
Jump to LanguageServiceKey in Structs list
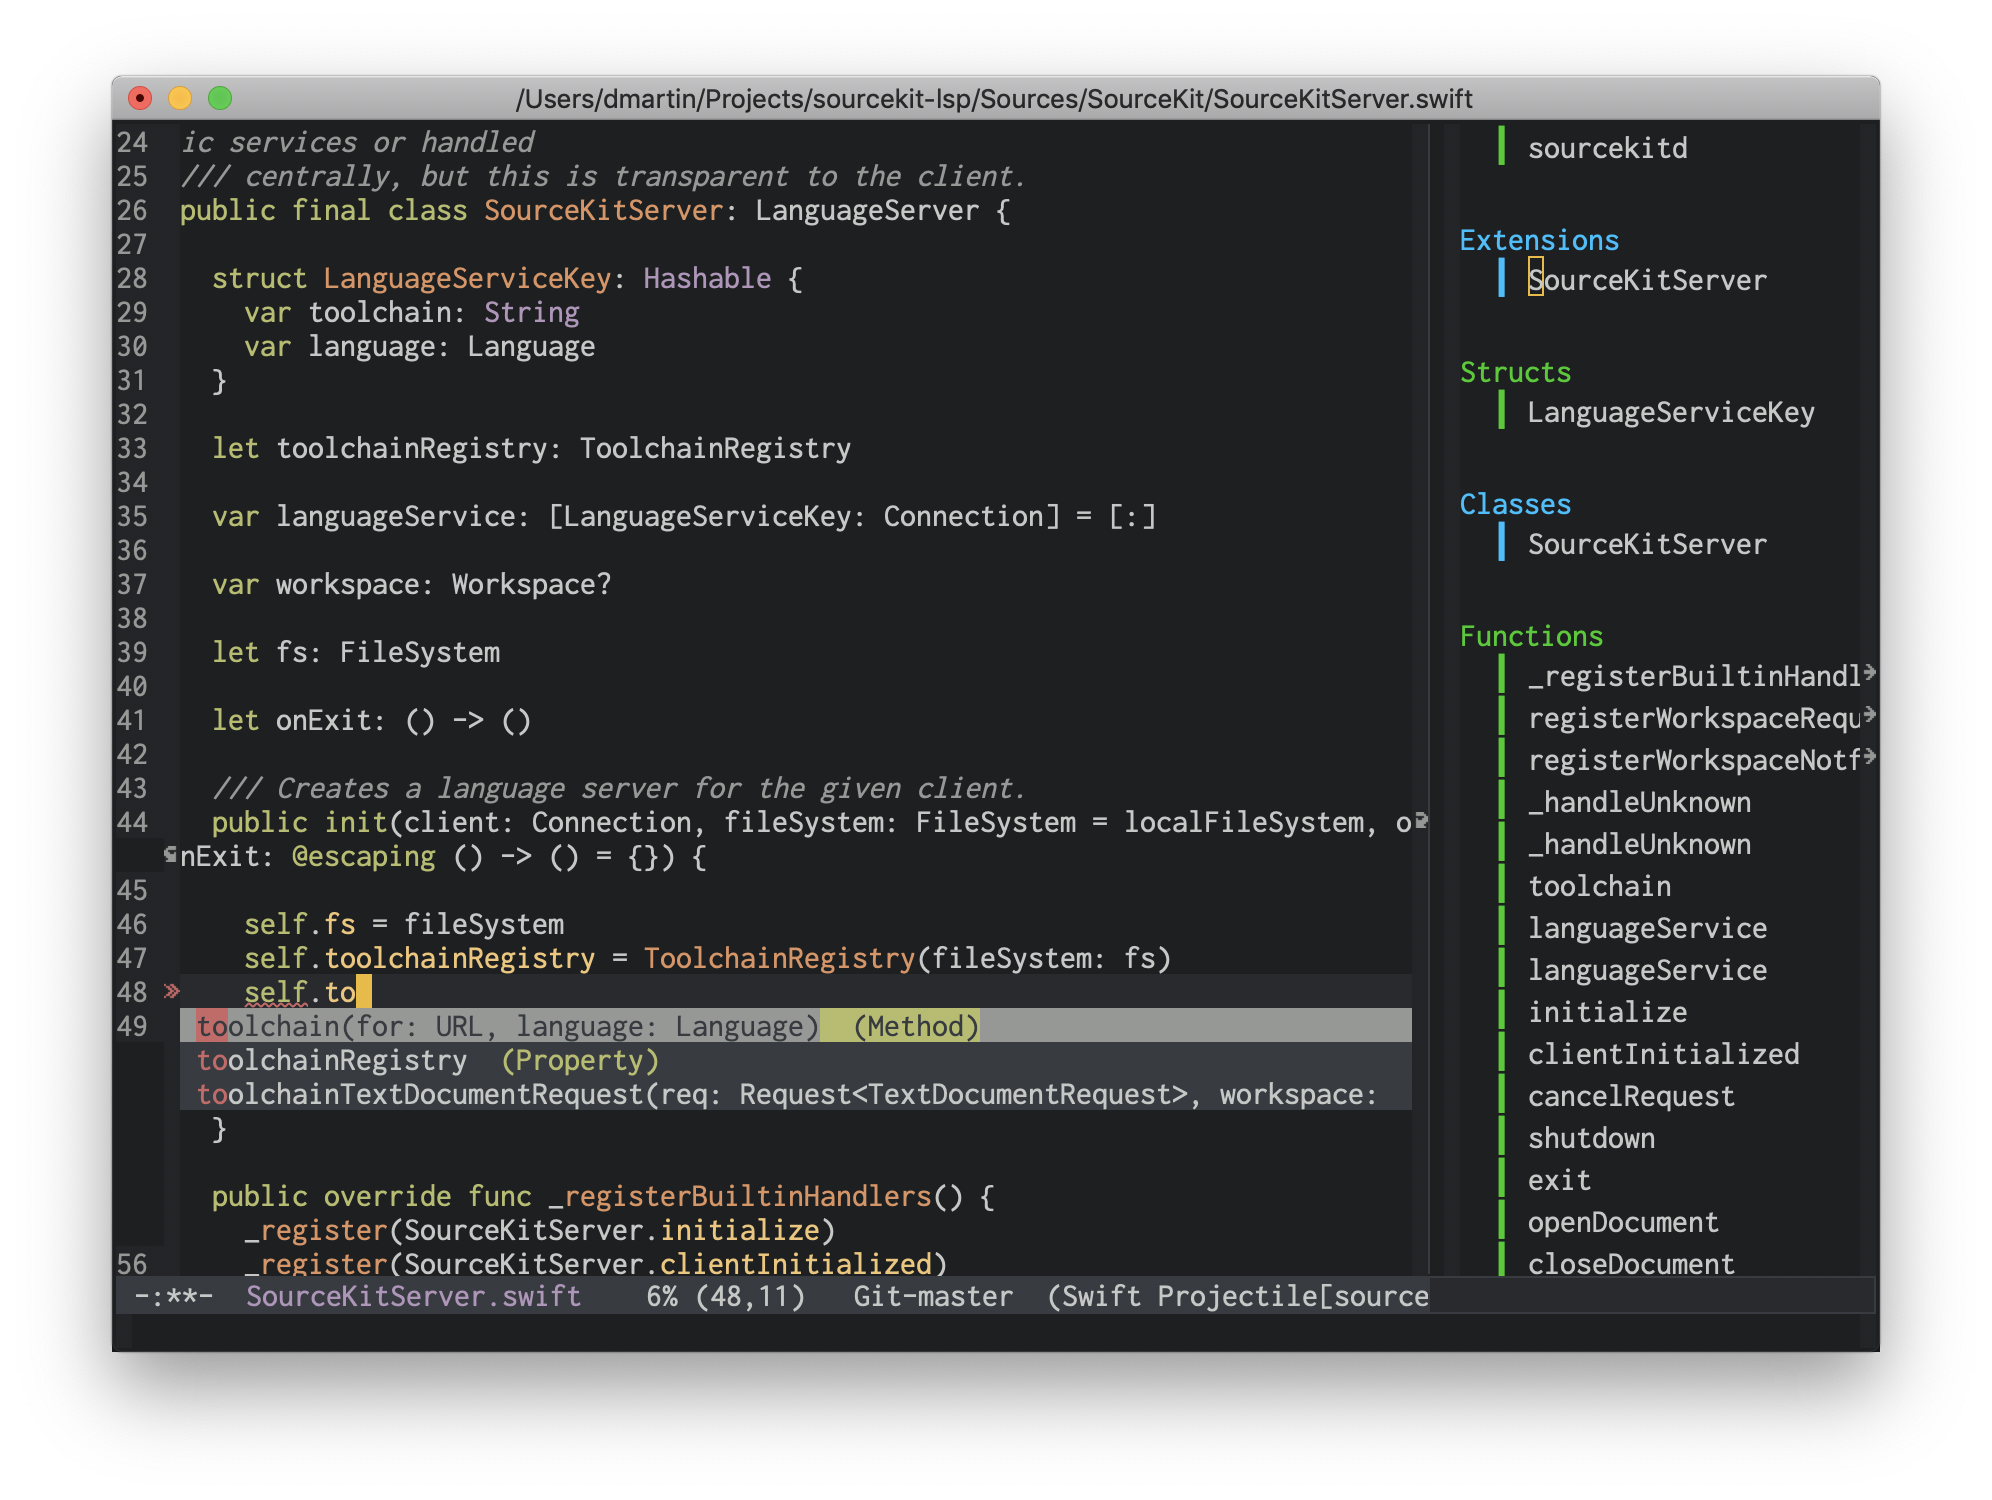point(1670,412)
